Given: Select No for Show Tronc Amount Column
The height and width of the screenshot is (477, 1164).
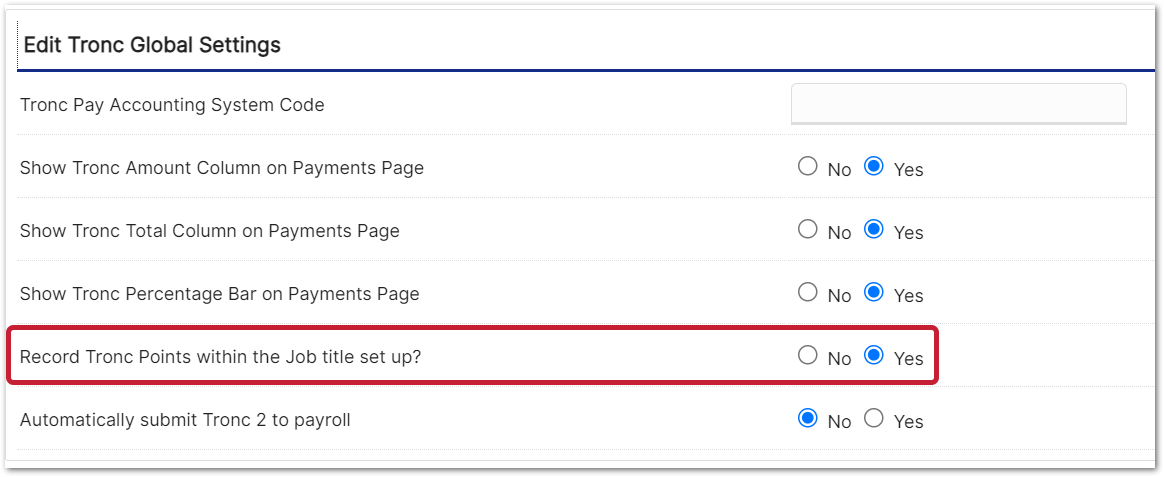Looking at the screenshot, I should point(808,167).
